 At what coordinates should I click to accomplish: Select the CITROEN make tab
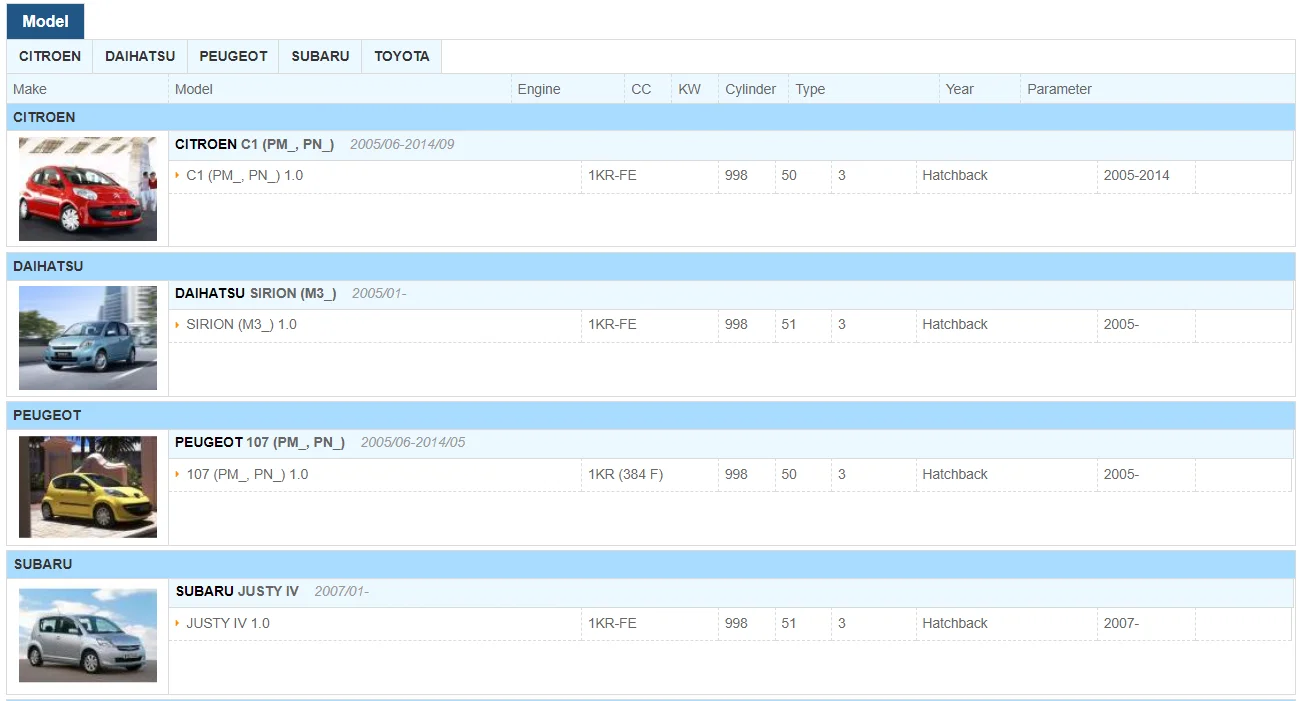[50, 56]
